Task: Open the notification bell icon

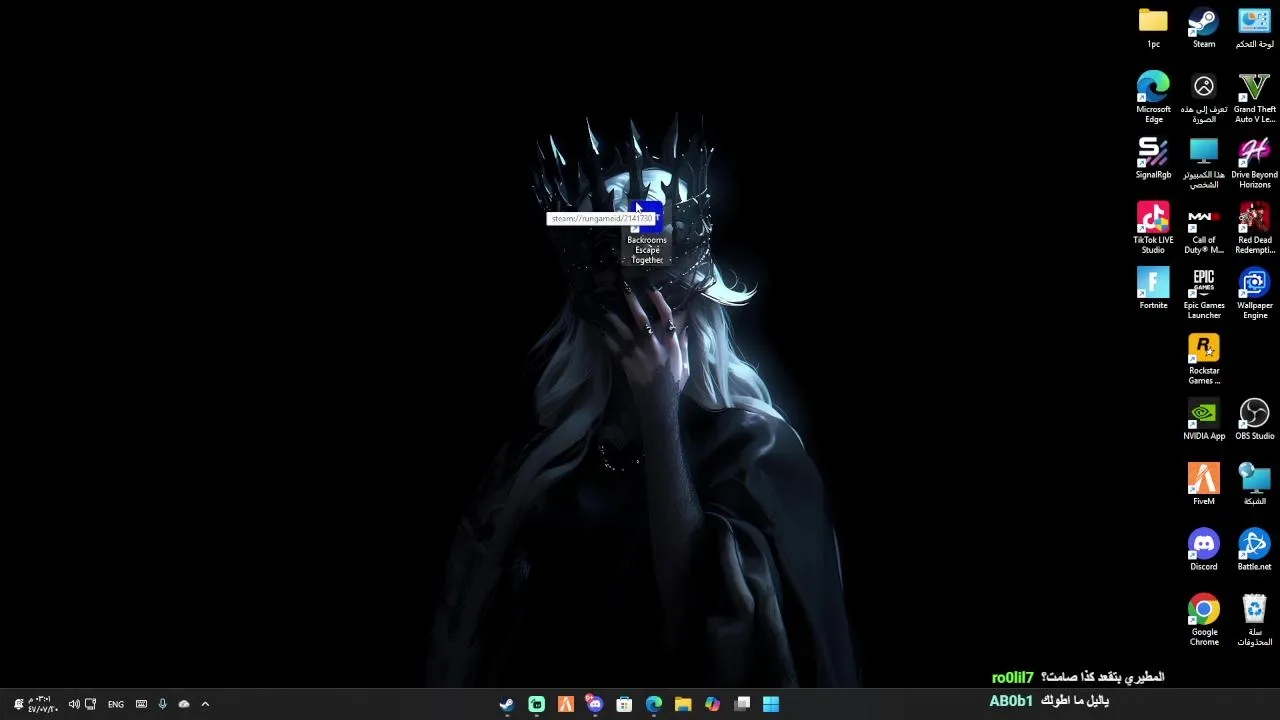Action: click(18, 704)
